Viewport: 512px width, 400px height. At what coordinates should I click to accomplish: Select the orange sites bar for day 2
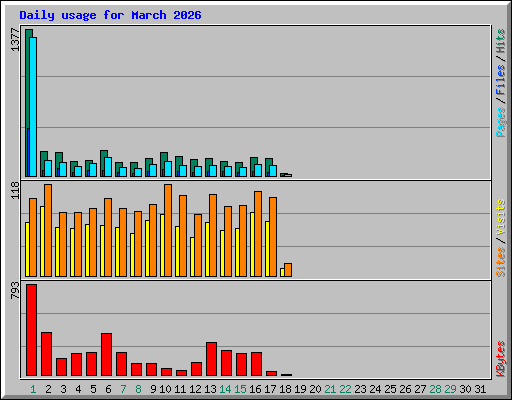coord(48,230)
